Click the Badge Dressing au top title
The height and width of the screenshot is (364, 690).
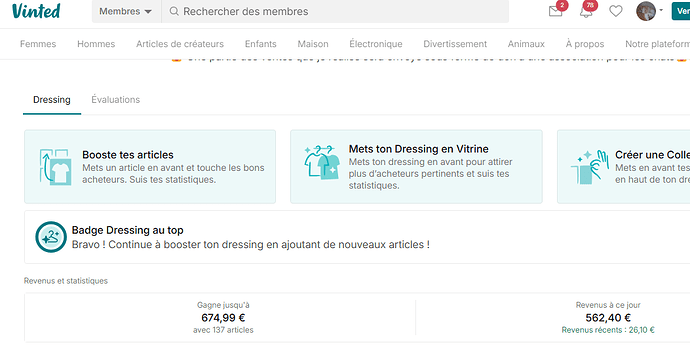tap(128, 230)
